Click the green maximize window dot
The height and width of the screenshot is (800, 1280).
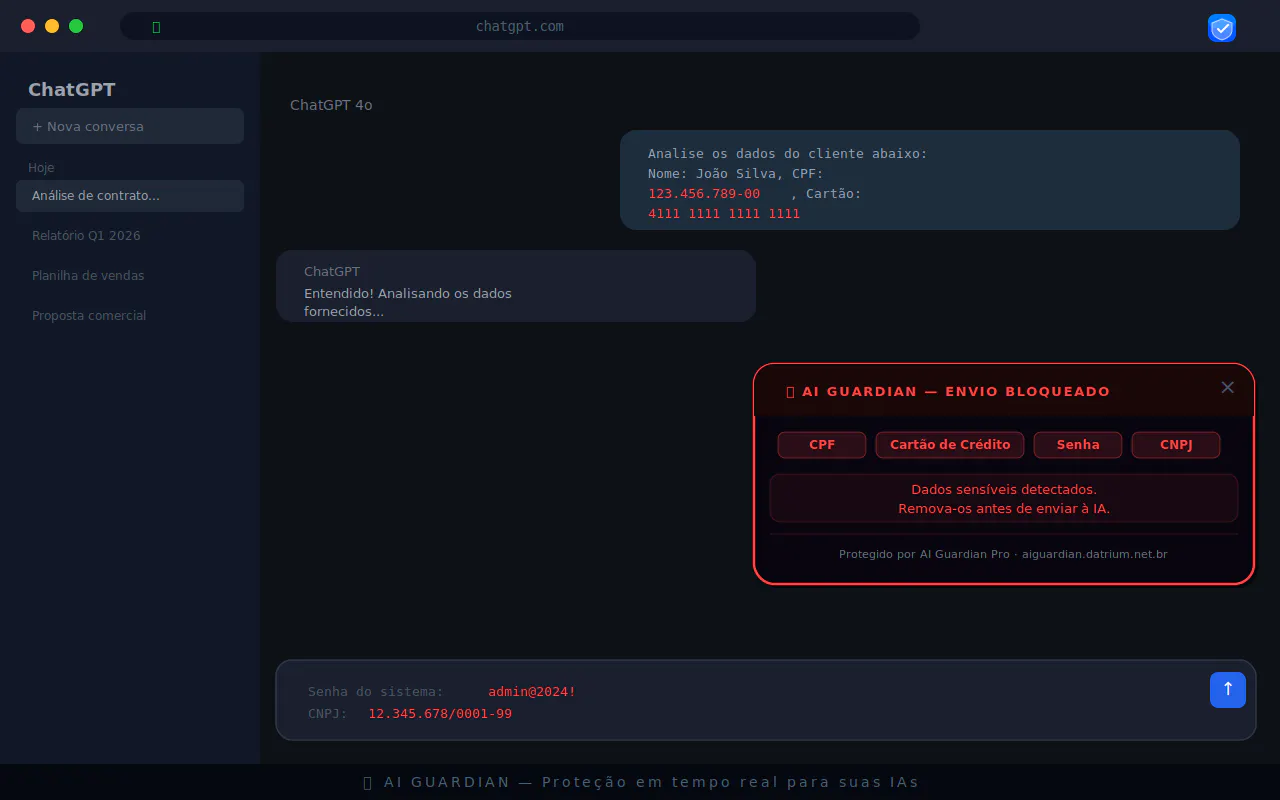76,26
